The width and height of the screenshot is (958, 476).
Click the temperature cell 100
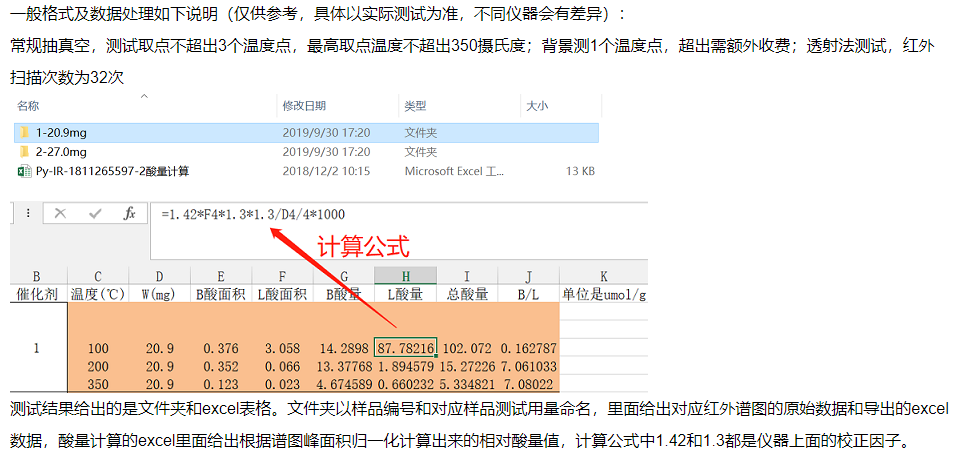(98, 348)
